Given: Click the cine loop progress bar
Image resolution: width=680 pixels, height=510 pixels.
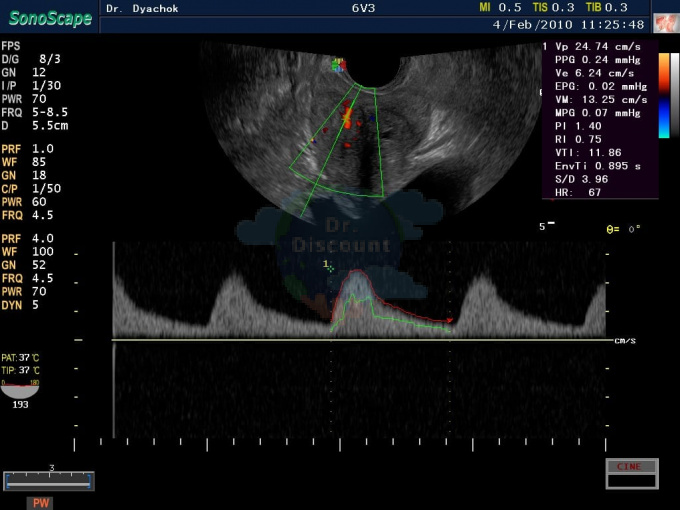Looking at the screenshot, I should click(49, 481).
